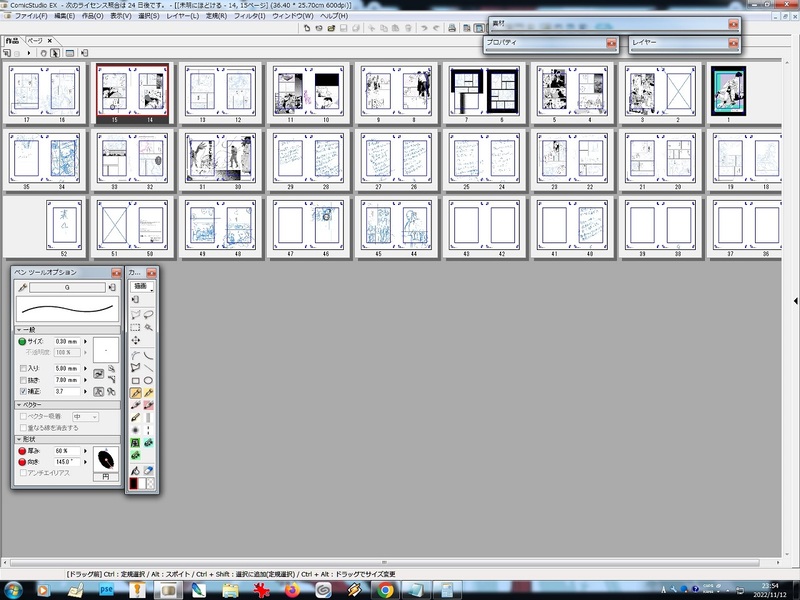Open the 補正 value slider arrow
The height and width of the screenshot is (600, 800).
[85, 391]
